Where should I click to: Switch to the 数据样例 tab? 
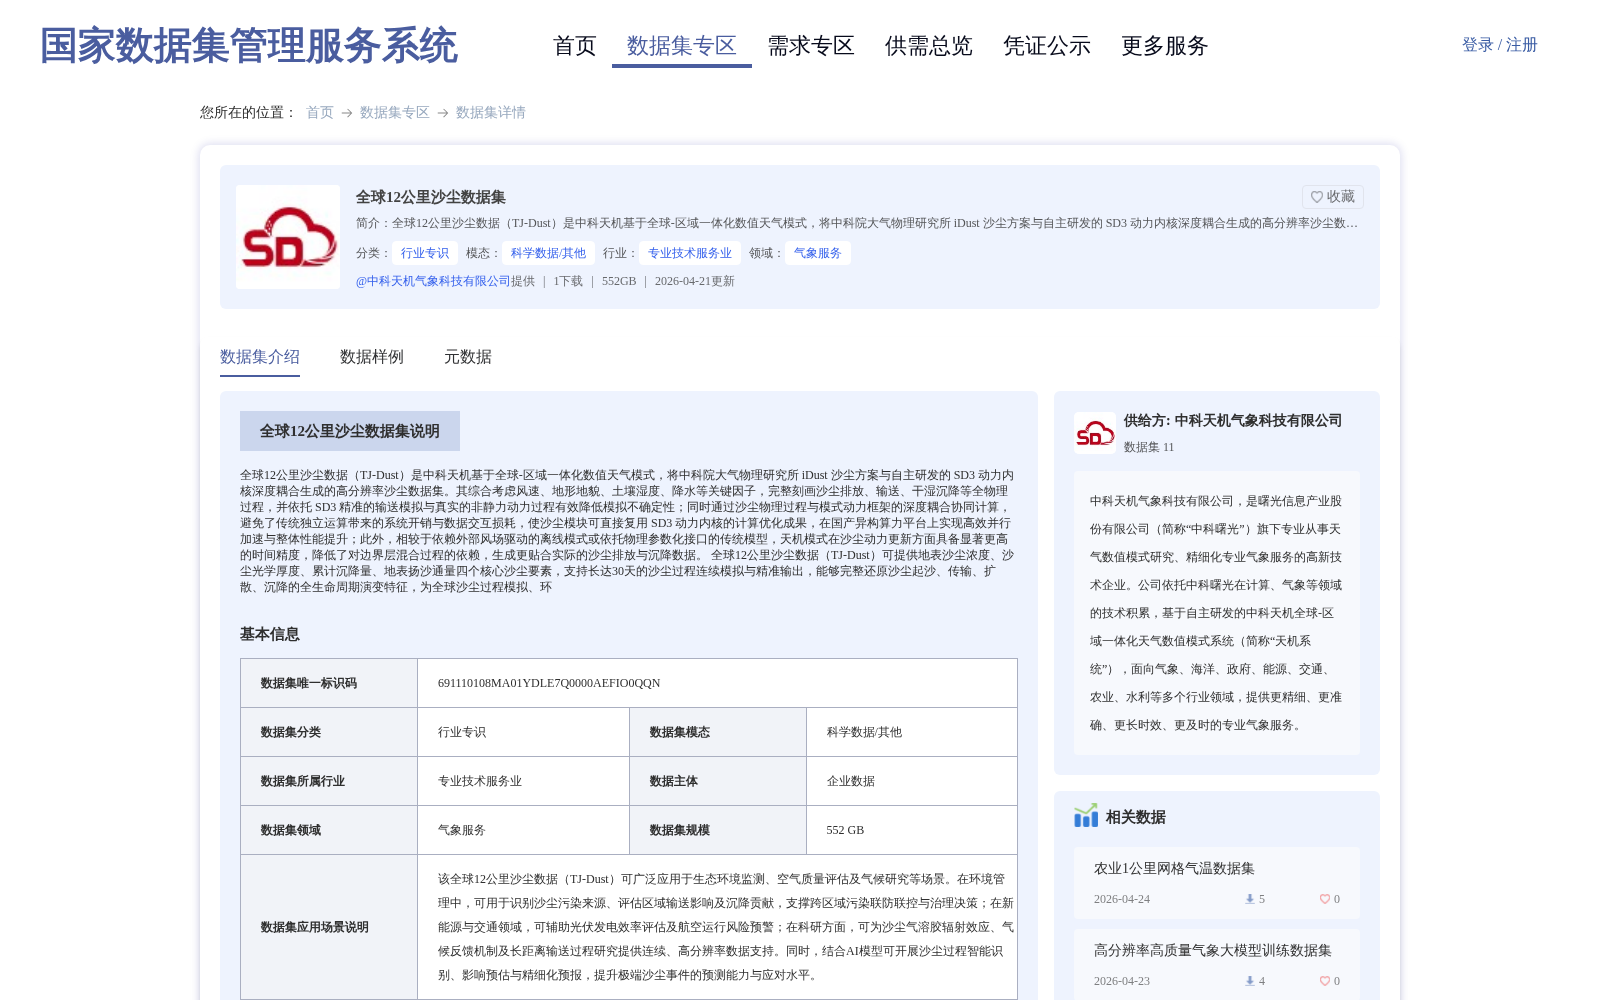point(372,357)
